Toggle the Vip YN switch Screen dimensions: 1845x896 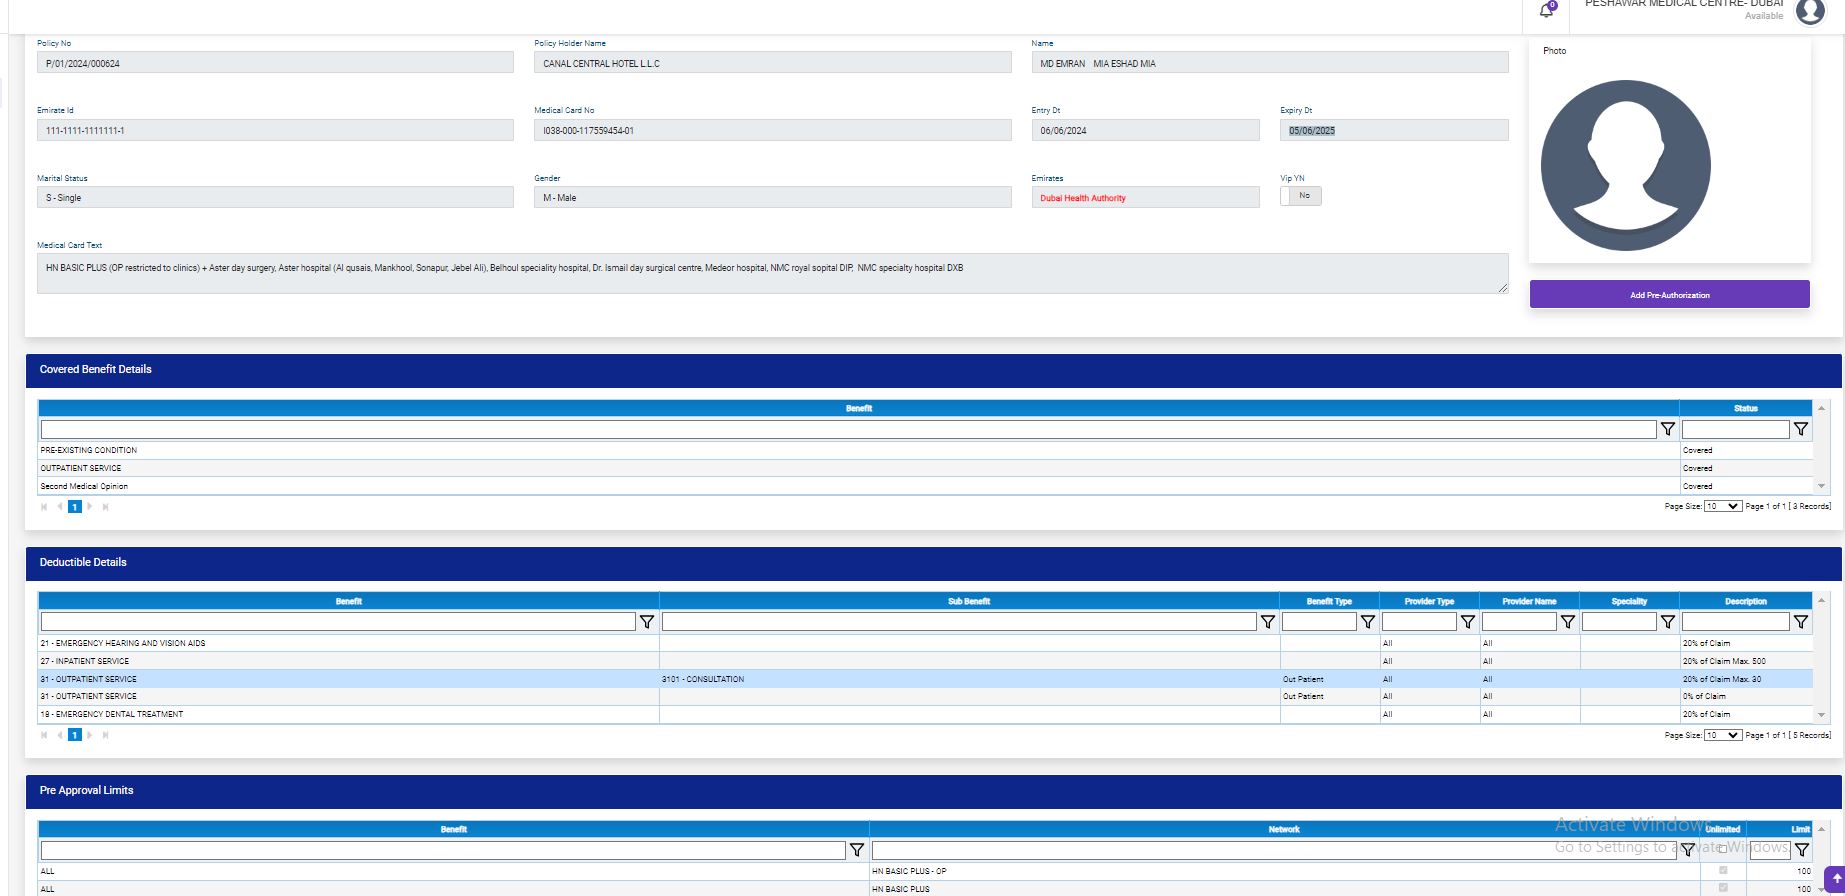(1300, 197)
